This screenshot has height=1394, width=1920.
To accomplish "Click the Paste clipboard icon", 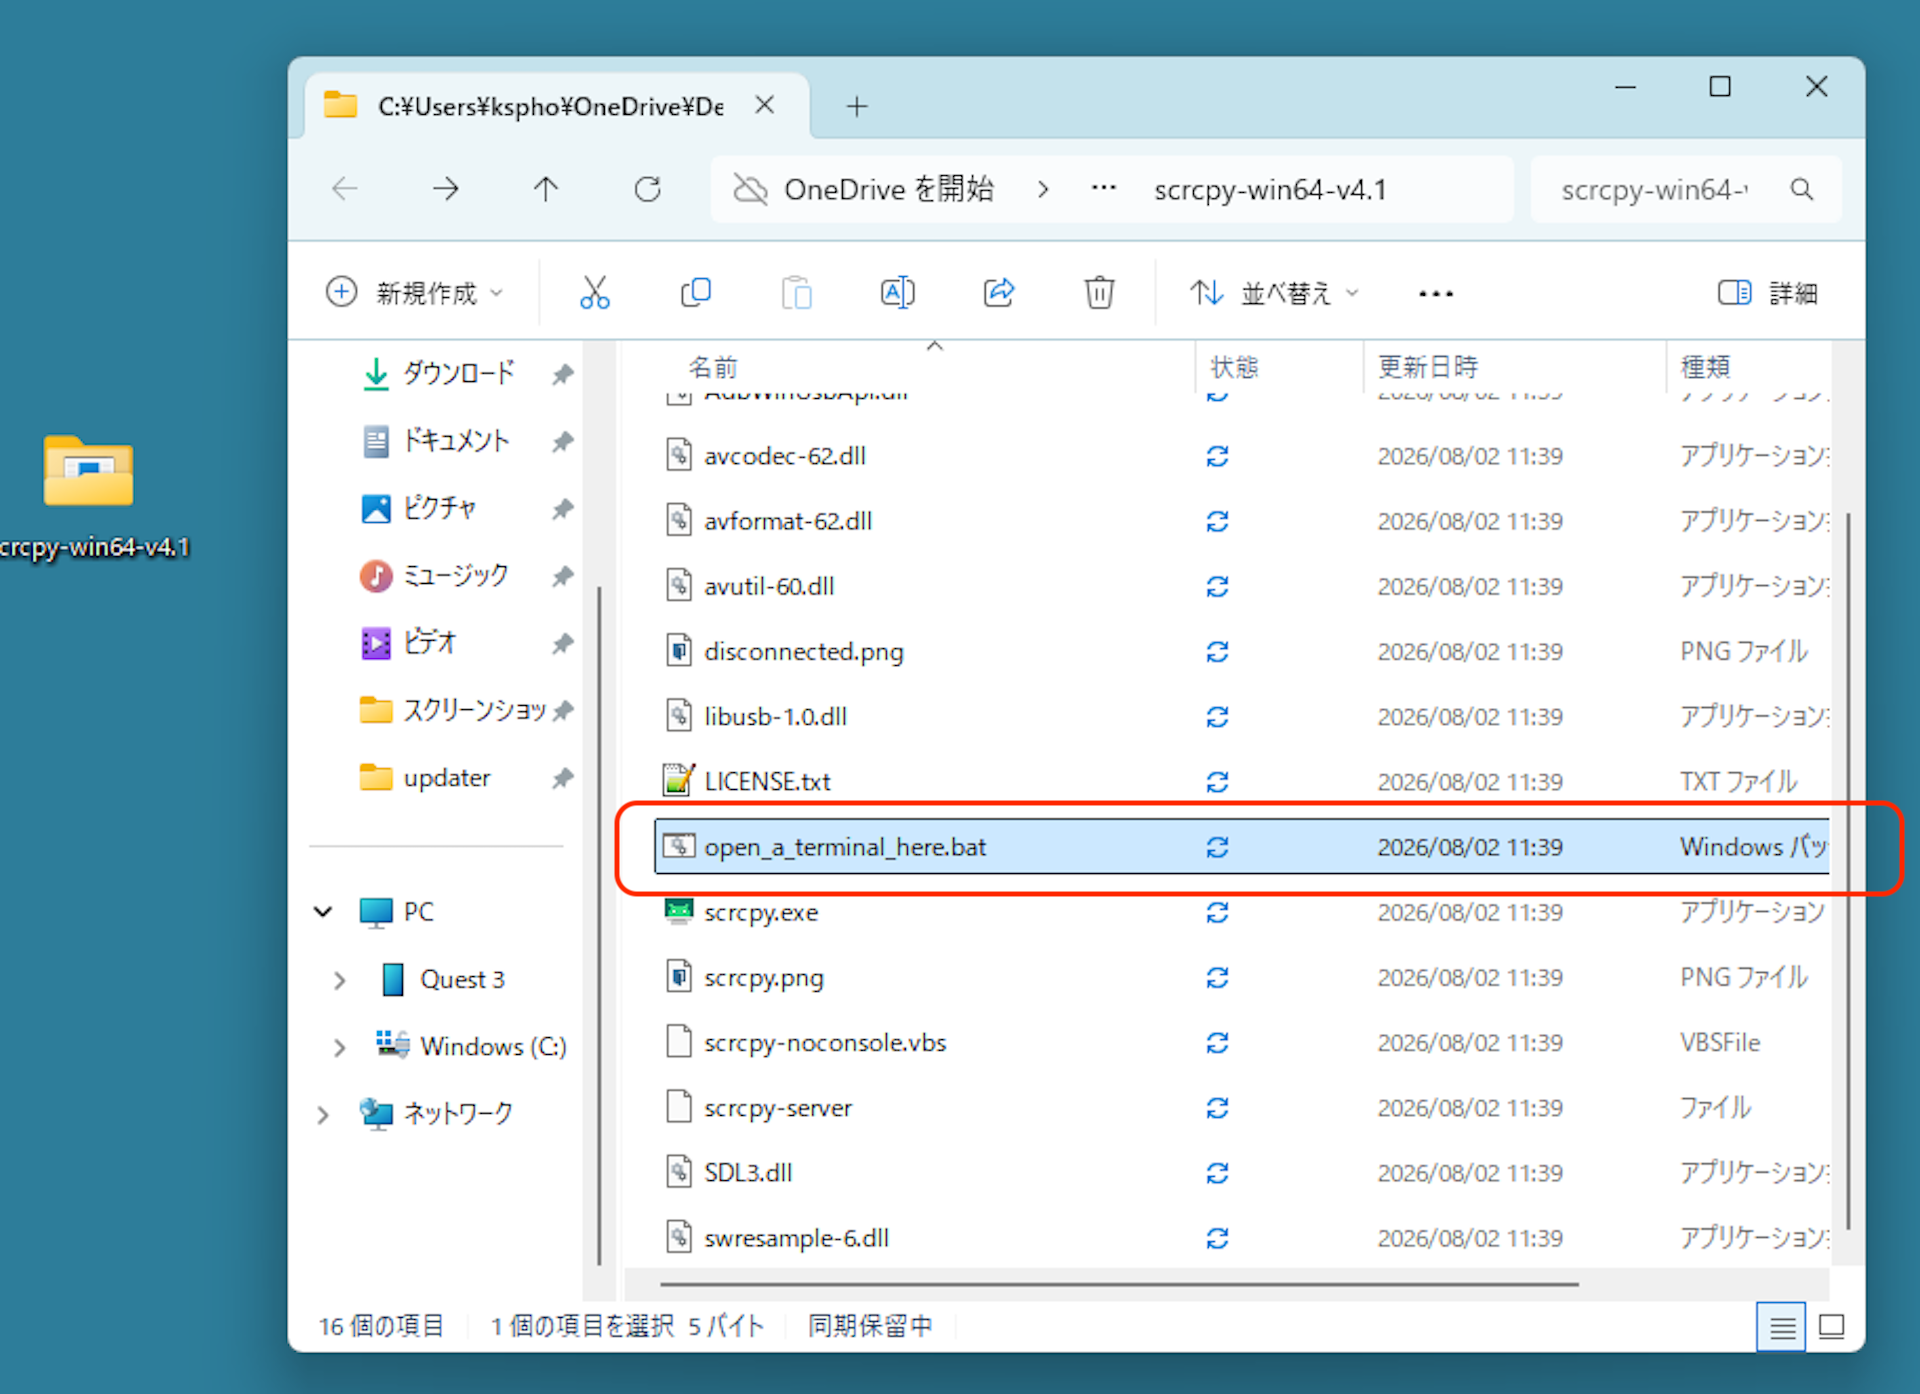I will click(x=796, y=293).
